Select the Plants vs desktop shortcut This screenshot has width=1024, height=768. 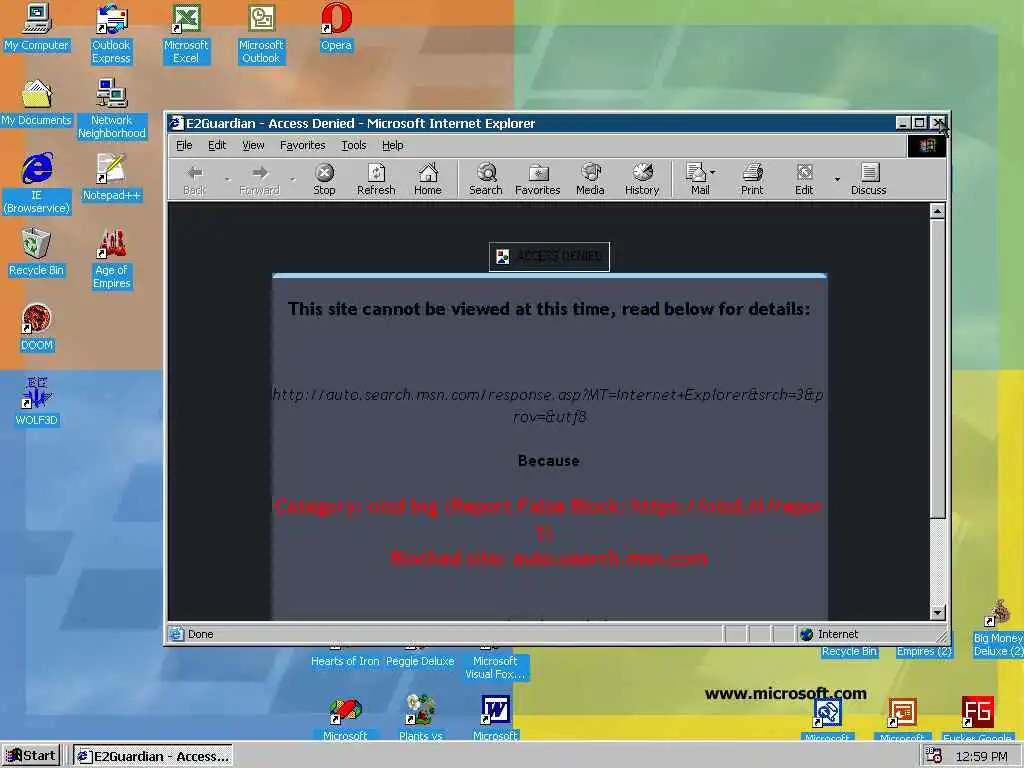[x=421, y=717]
